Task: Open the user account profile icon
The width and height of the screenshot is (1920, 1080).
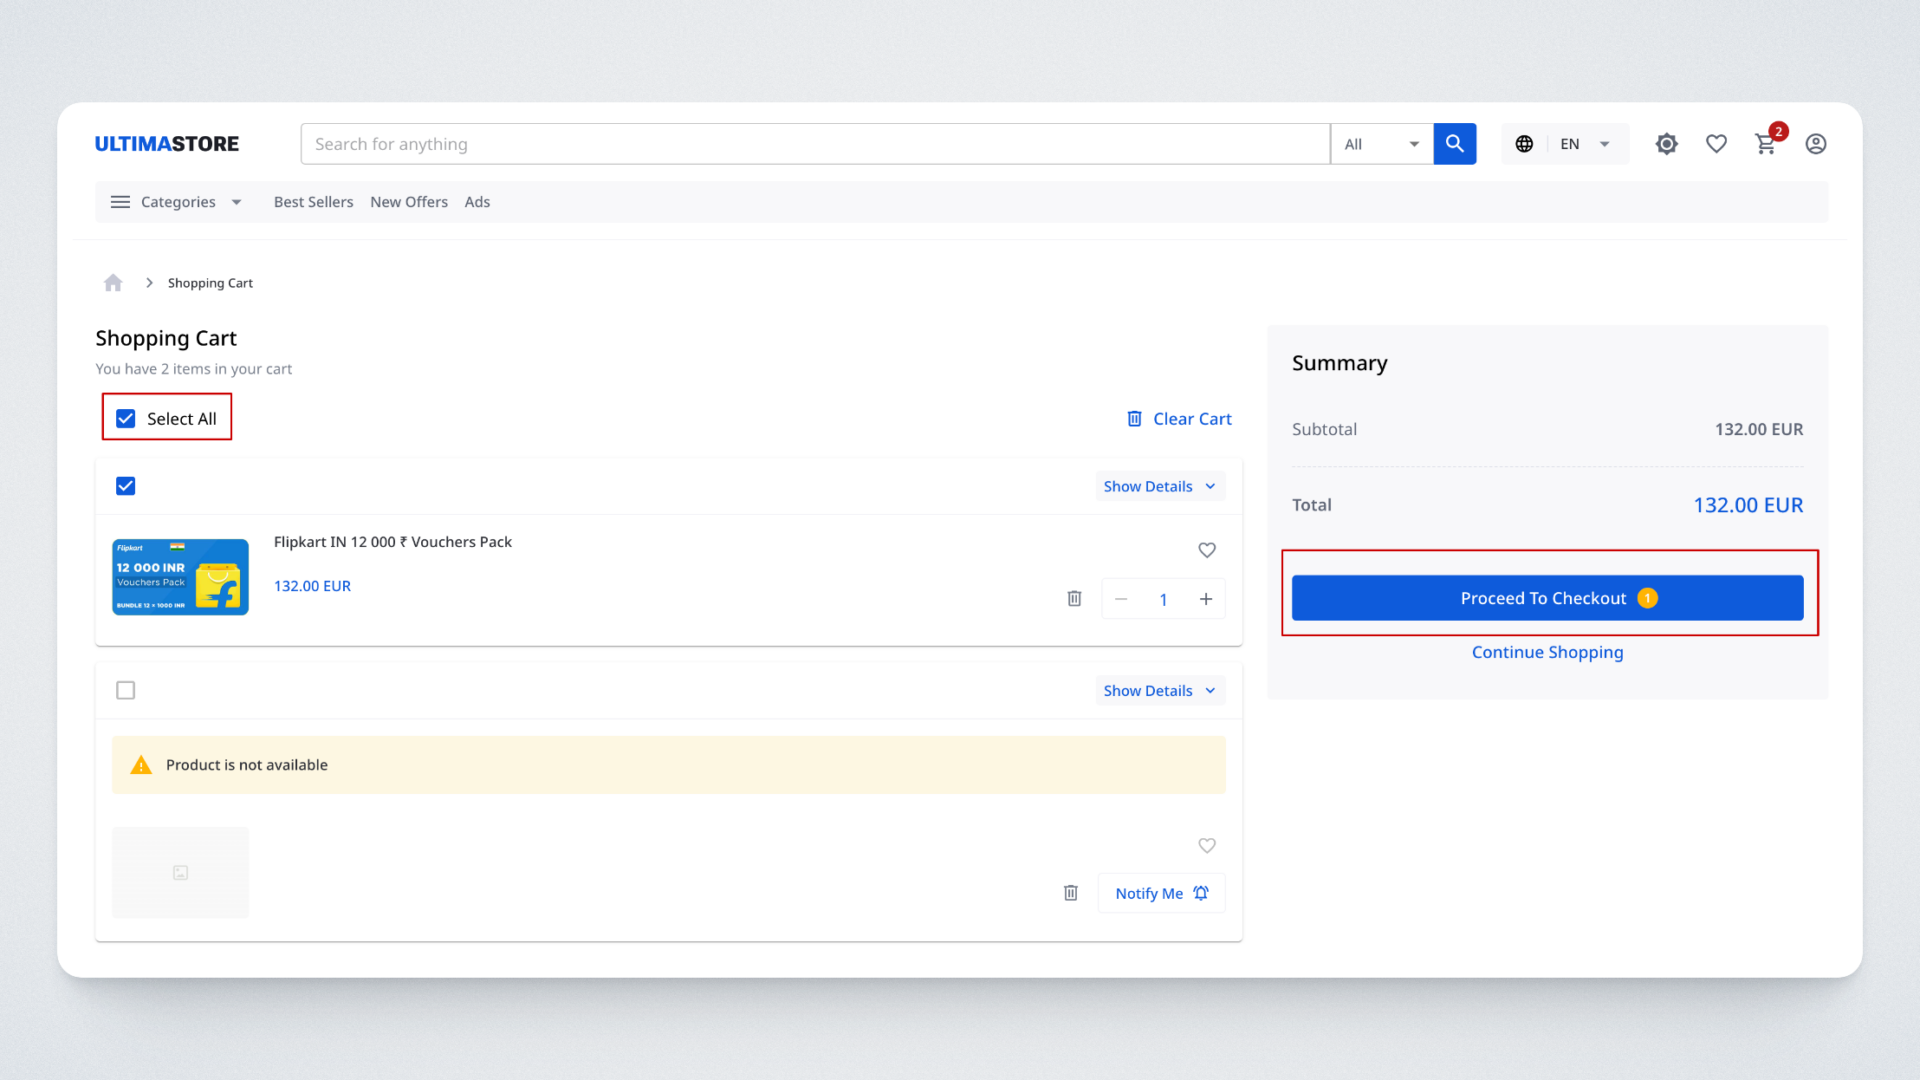Action: click(1816, 144)
